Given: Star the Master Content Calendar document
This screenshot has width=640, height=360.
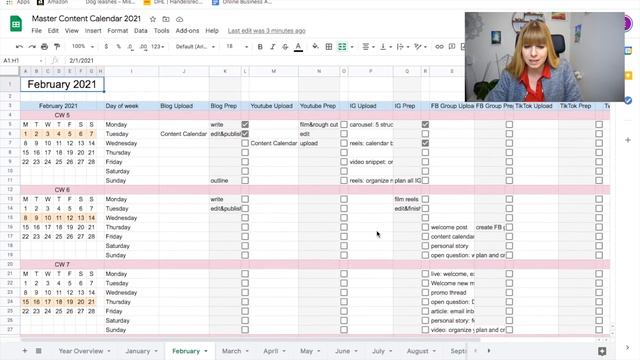Looking at the screenshot, I should pos(153,19).
